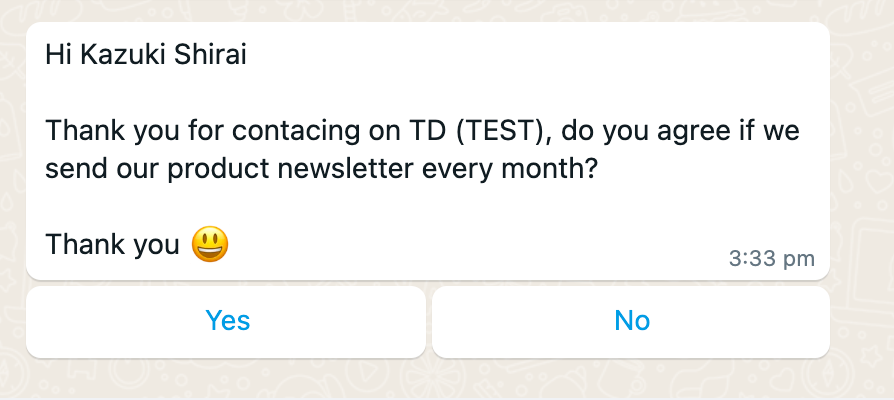
Task: Click the "Hi Kazuki Shirai" greeting line
Action: tap(145, 54)
